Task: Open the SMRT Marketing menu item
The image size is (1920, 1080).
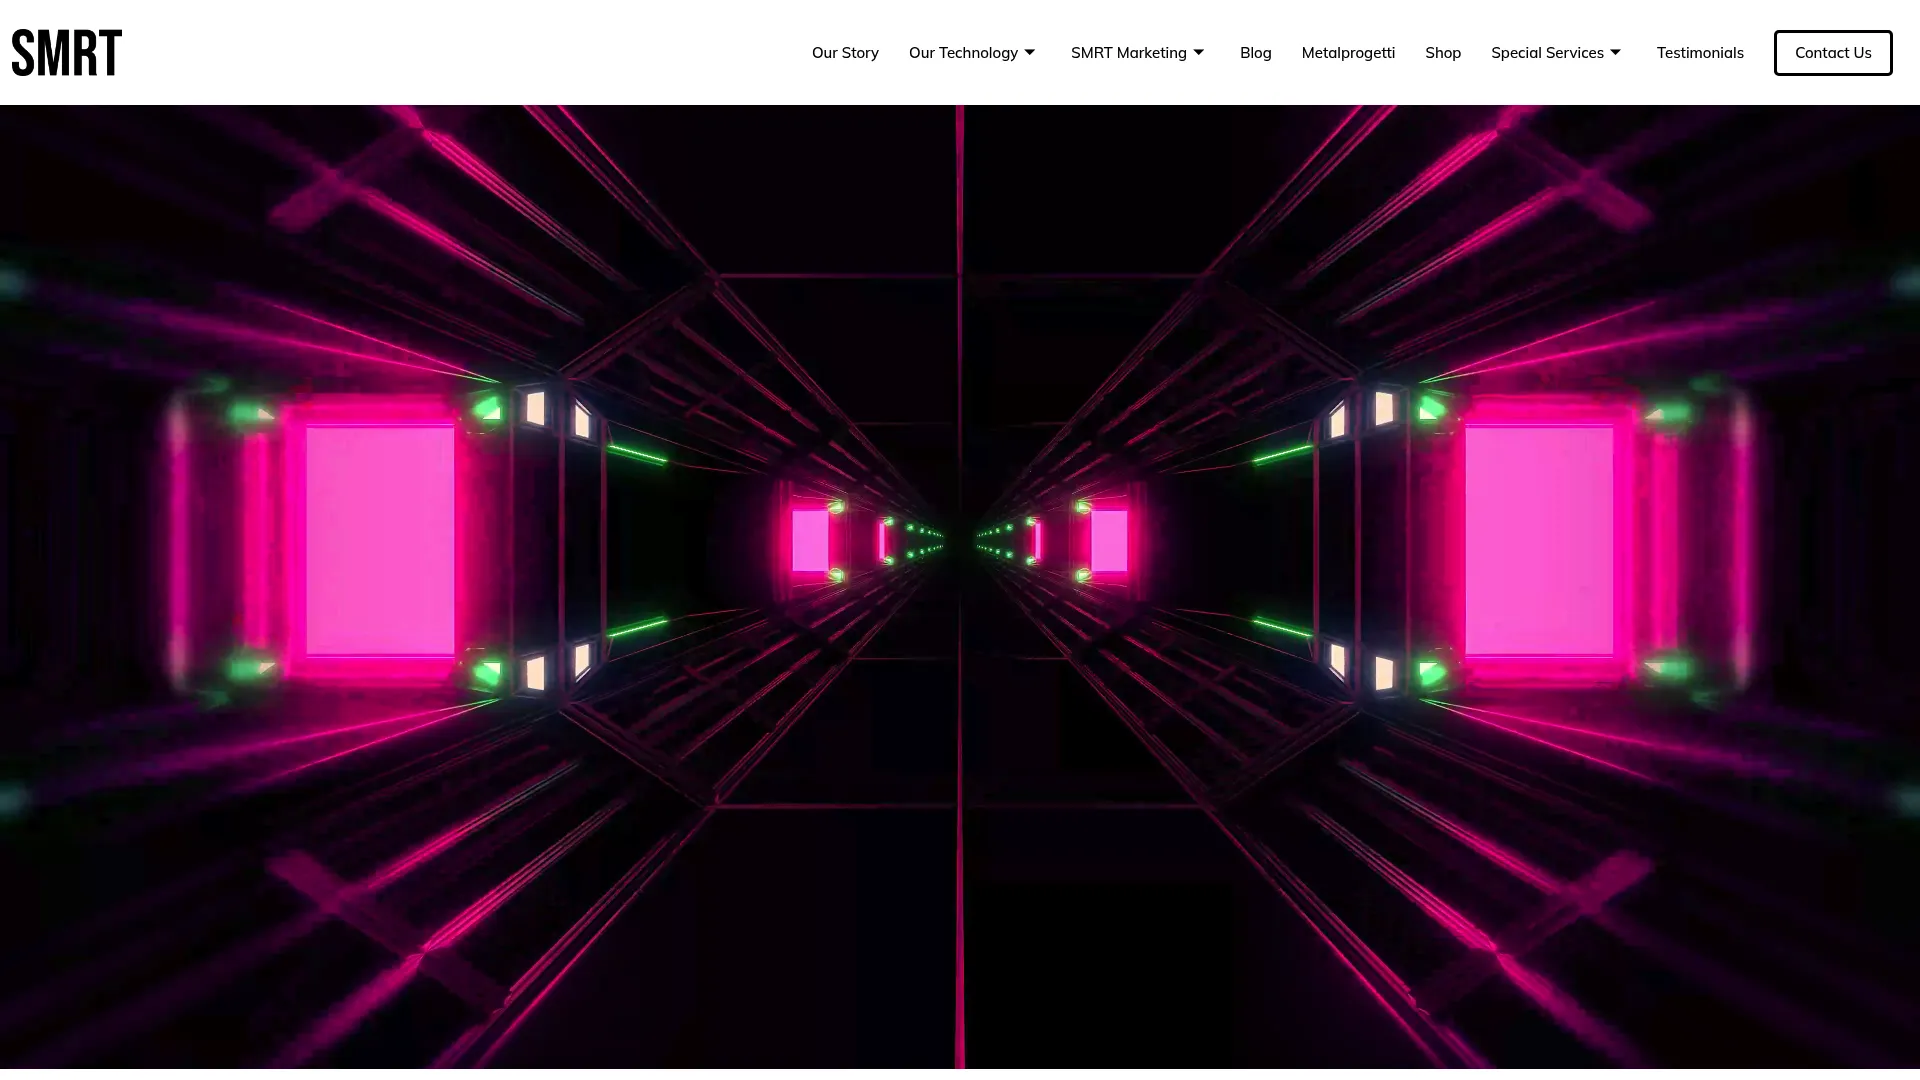Action: [x=1128, y=53]
